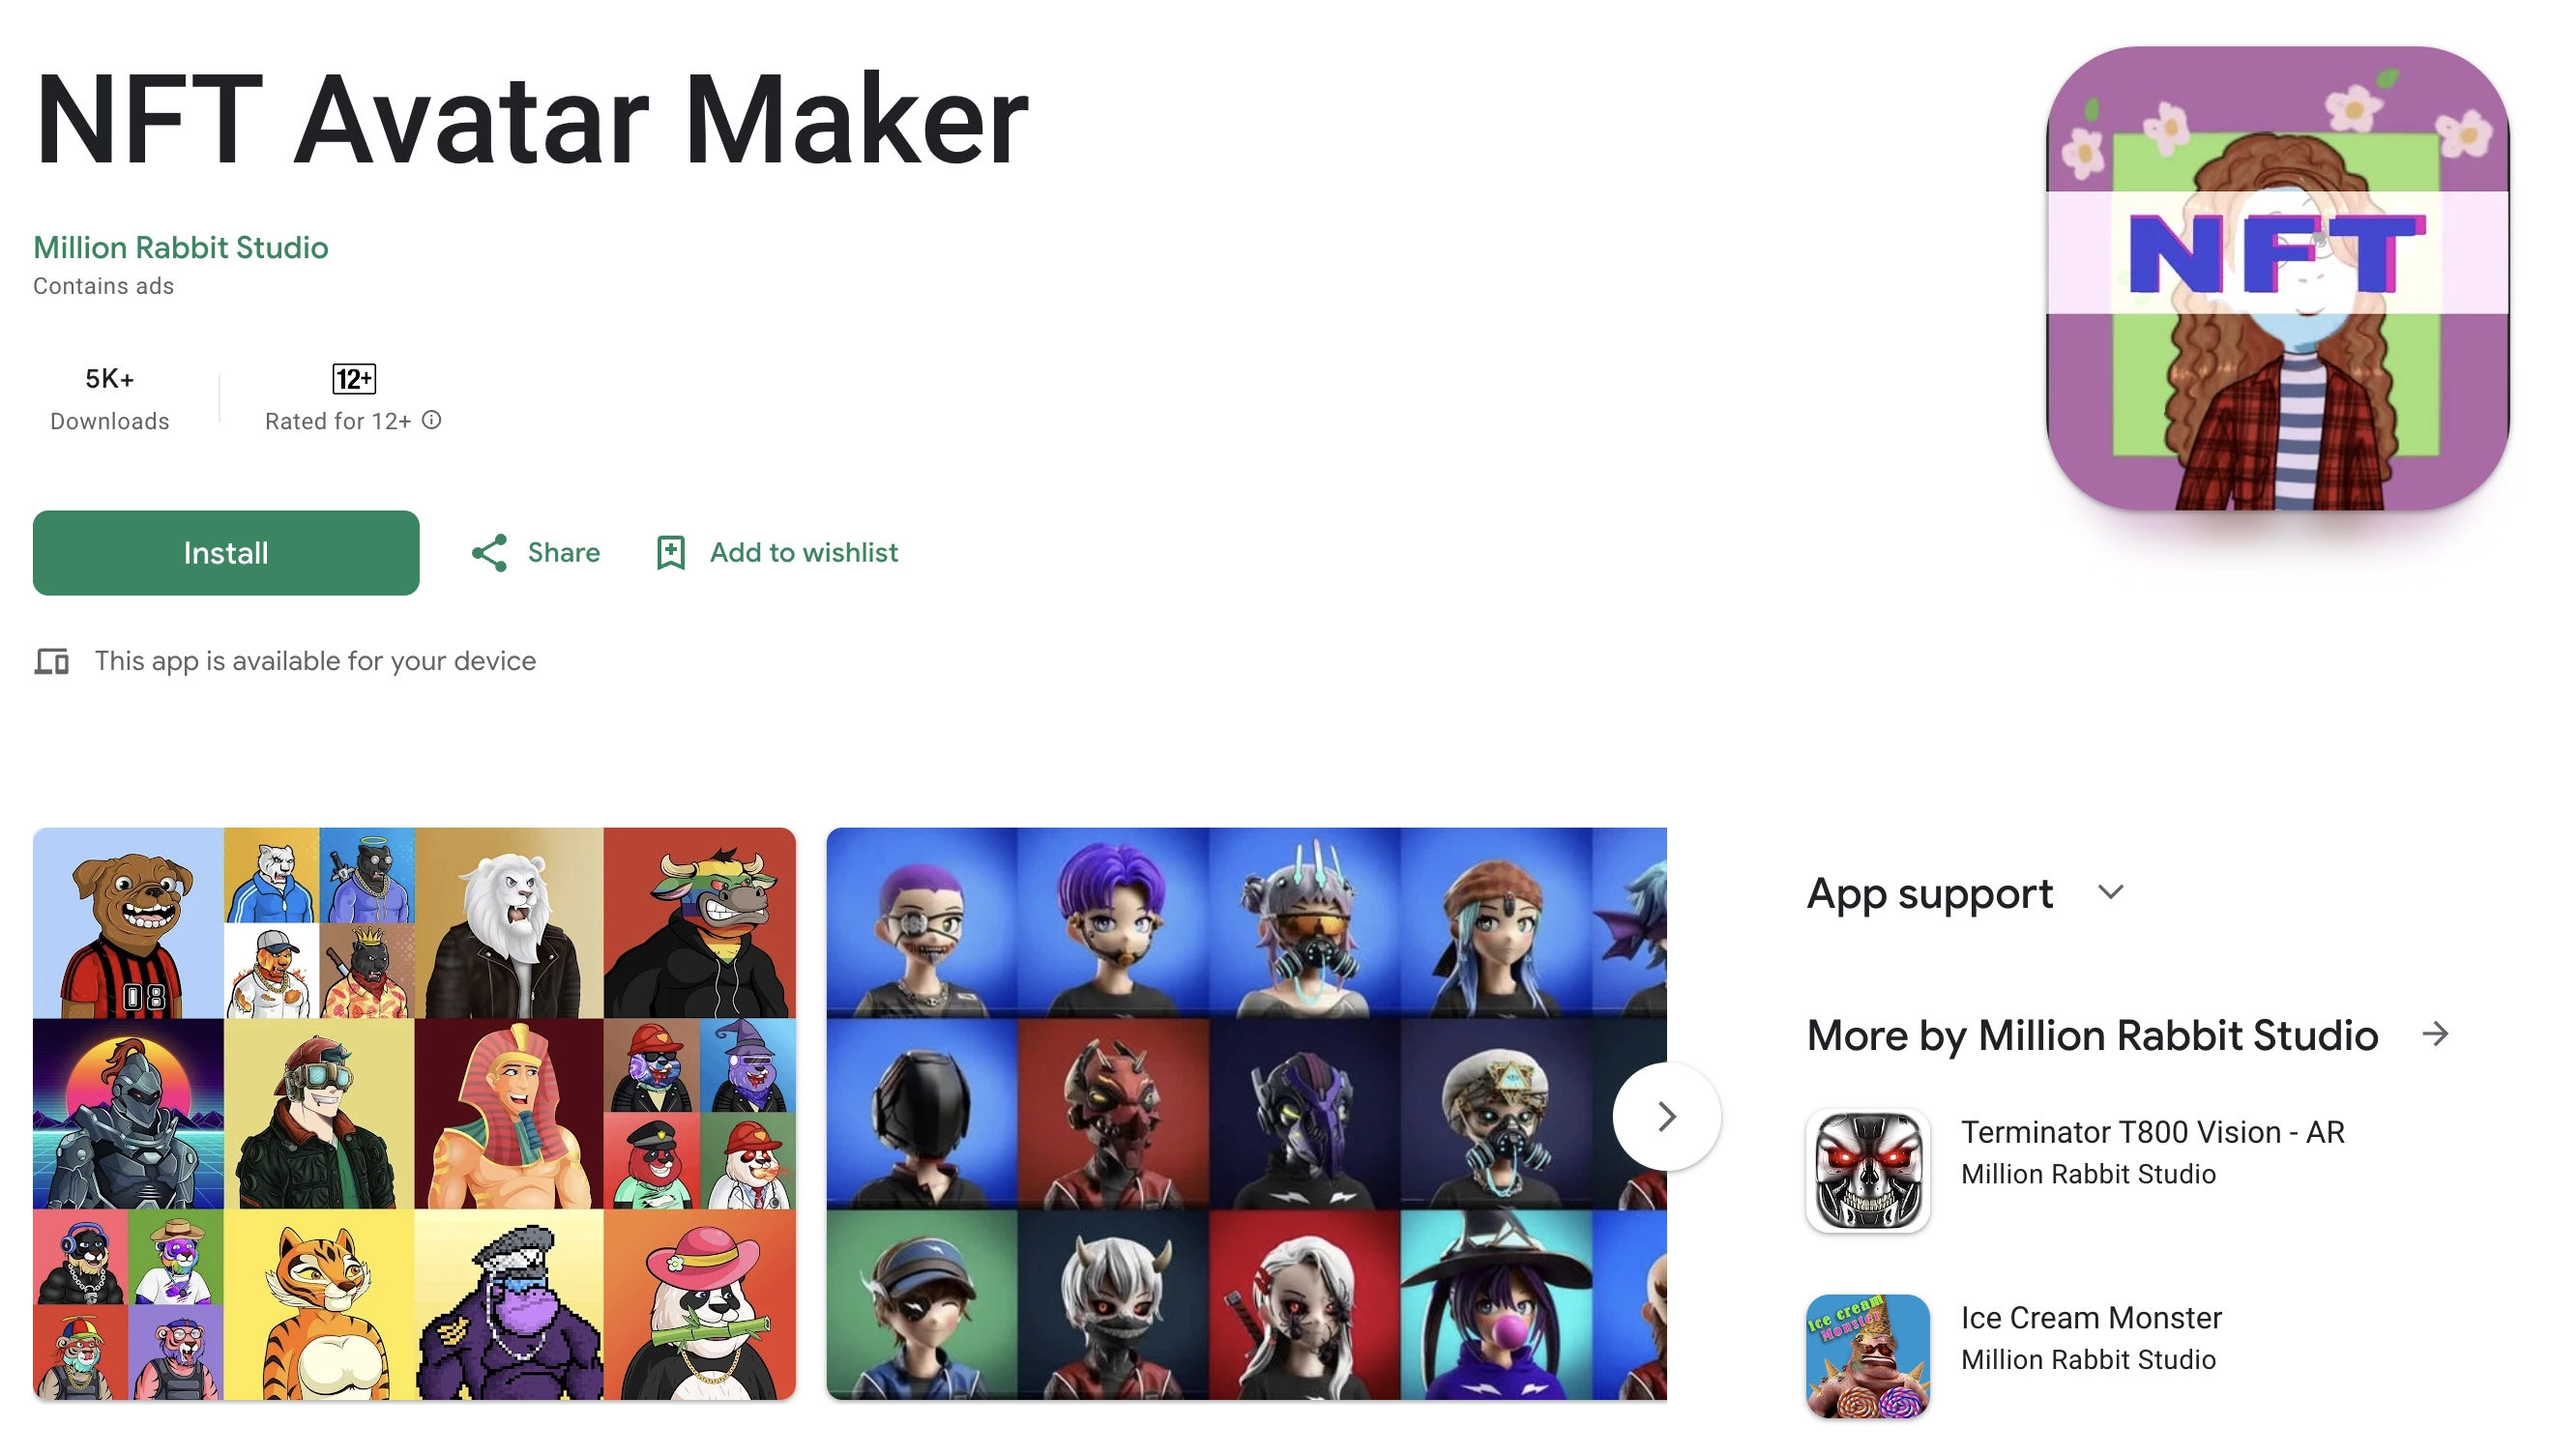Click the device compatibility indicator icon
This screenshot has width=2549, height=1456.
click(54, 661)
